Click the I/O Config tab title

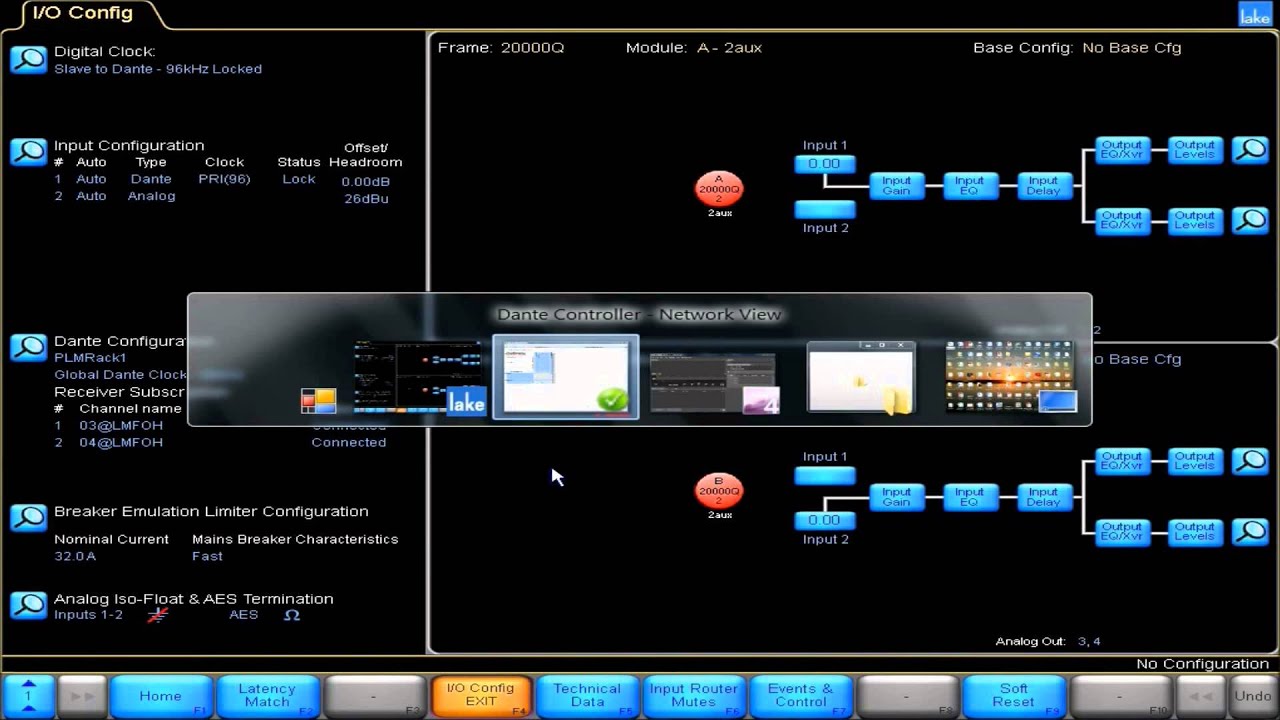82,13
